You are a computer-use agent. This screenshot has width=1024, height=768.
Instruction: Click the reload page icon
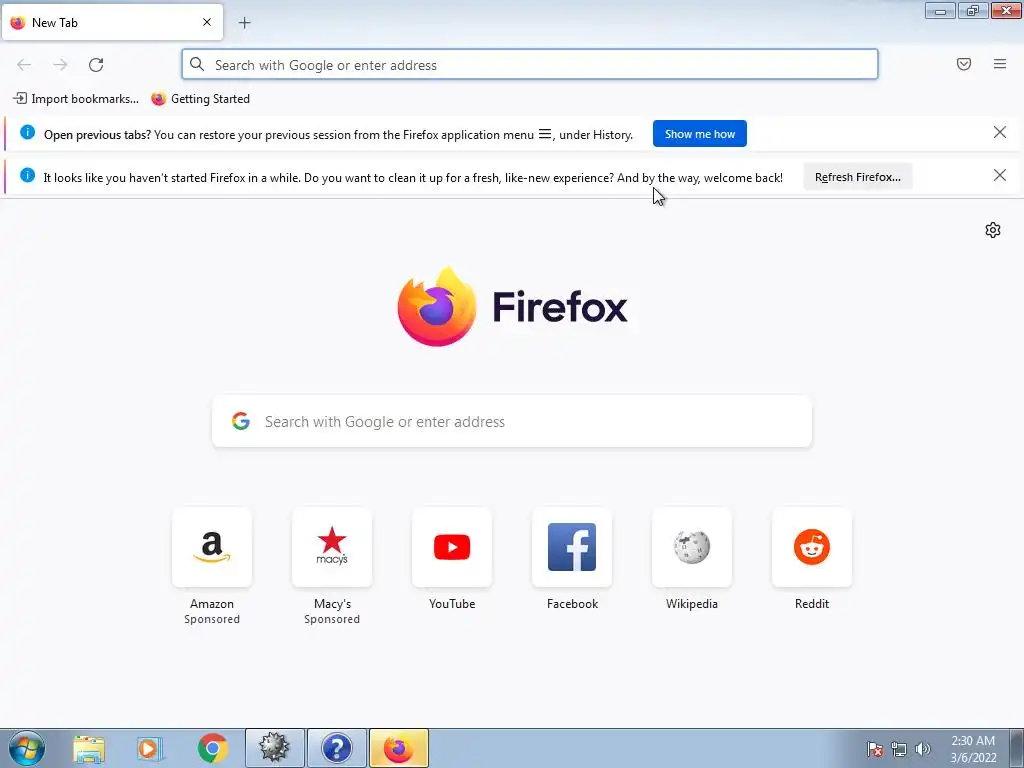96,65
